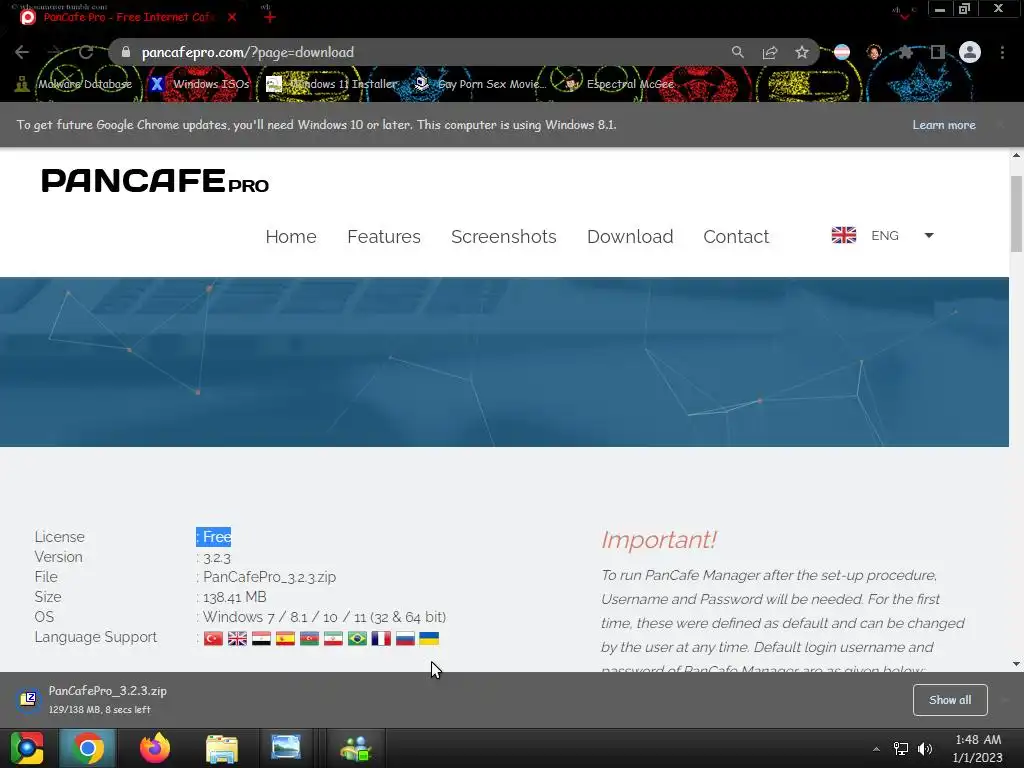The image size is (1024, 768).
Task: Click the version value '3.2.3'
Action: point(217,558)
